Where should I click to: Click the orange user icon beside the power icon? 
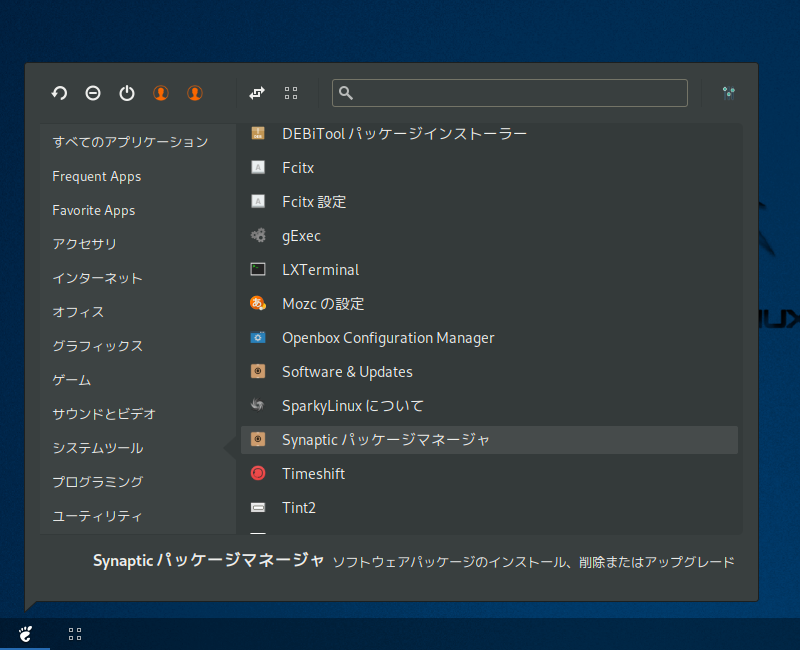(x=161, y=93)
